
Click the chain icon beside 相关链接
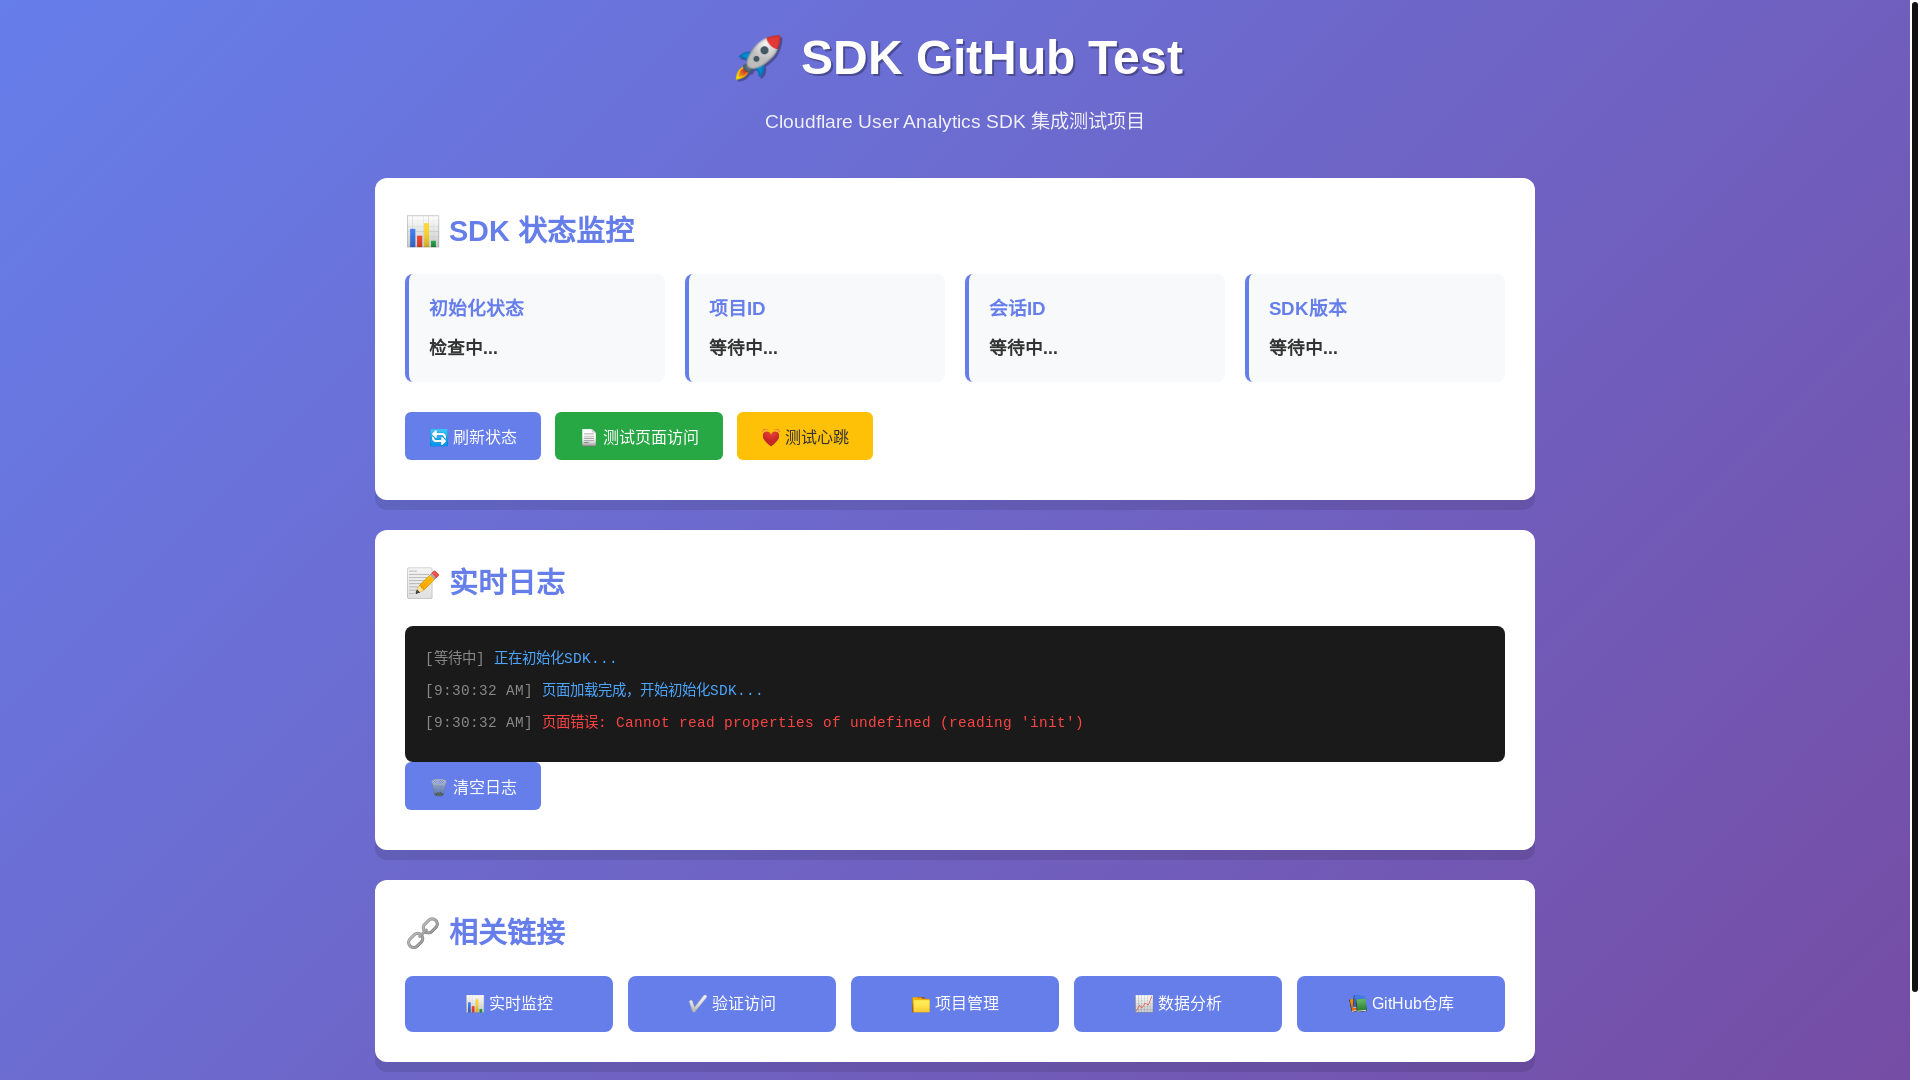(423, 933)
